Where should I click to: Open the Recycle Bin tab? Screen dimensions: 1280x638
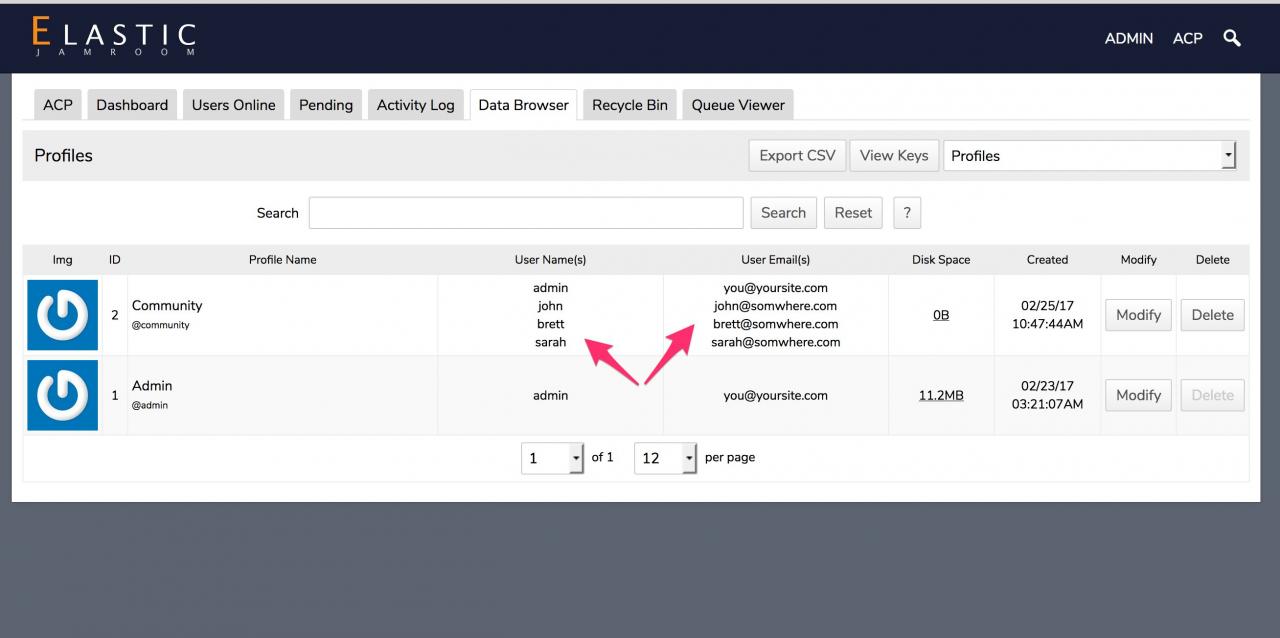point(630,105)
